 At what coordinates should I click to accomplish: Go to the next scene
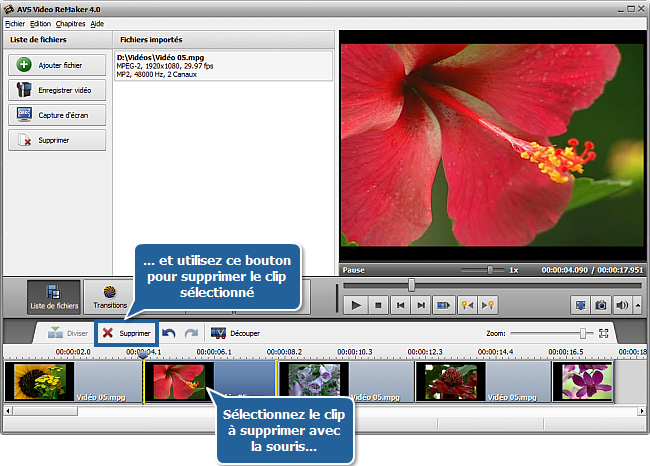coord(444,305)
